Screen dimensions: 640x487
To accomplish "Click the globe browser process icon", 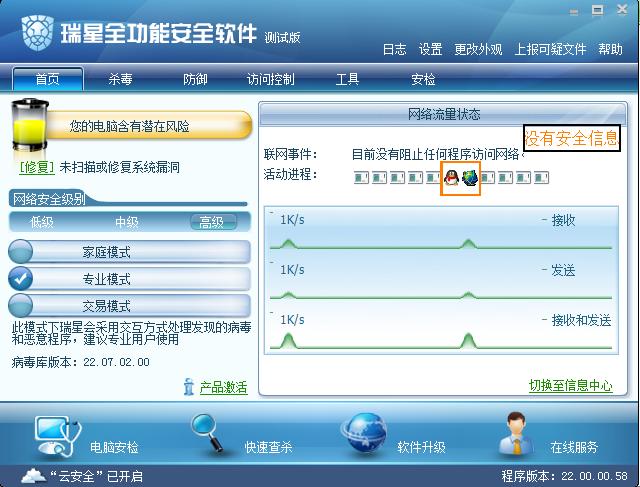I will coord(470,178).
